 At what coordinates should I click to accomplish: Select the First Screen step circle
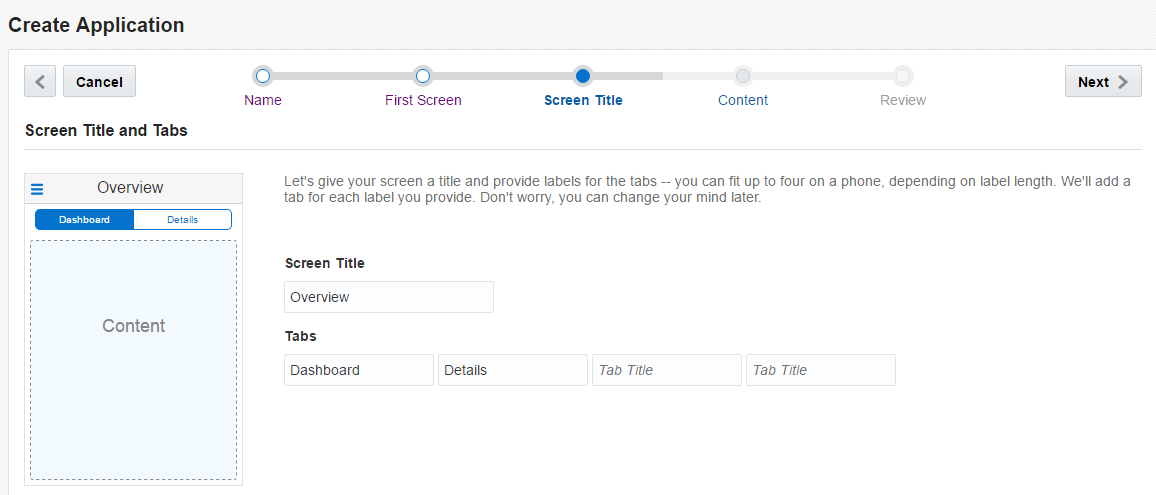point(423,76)
